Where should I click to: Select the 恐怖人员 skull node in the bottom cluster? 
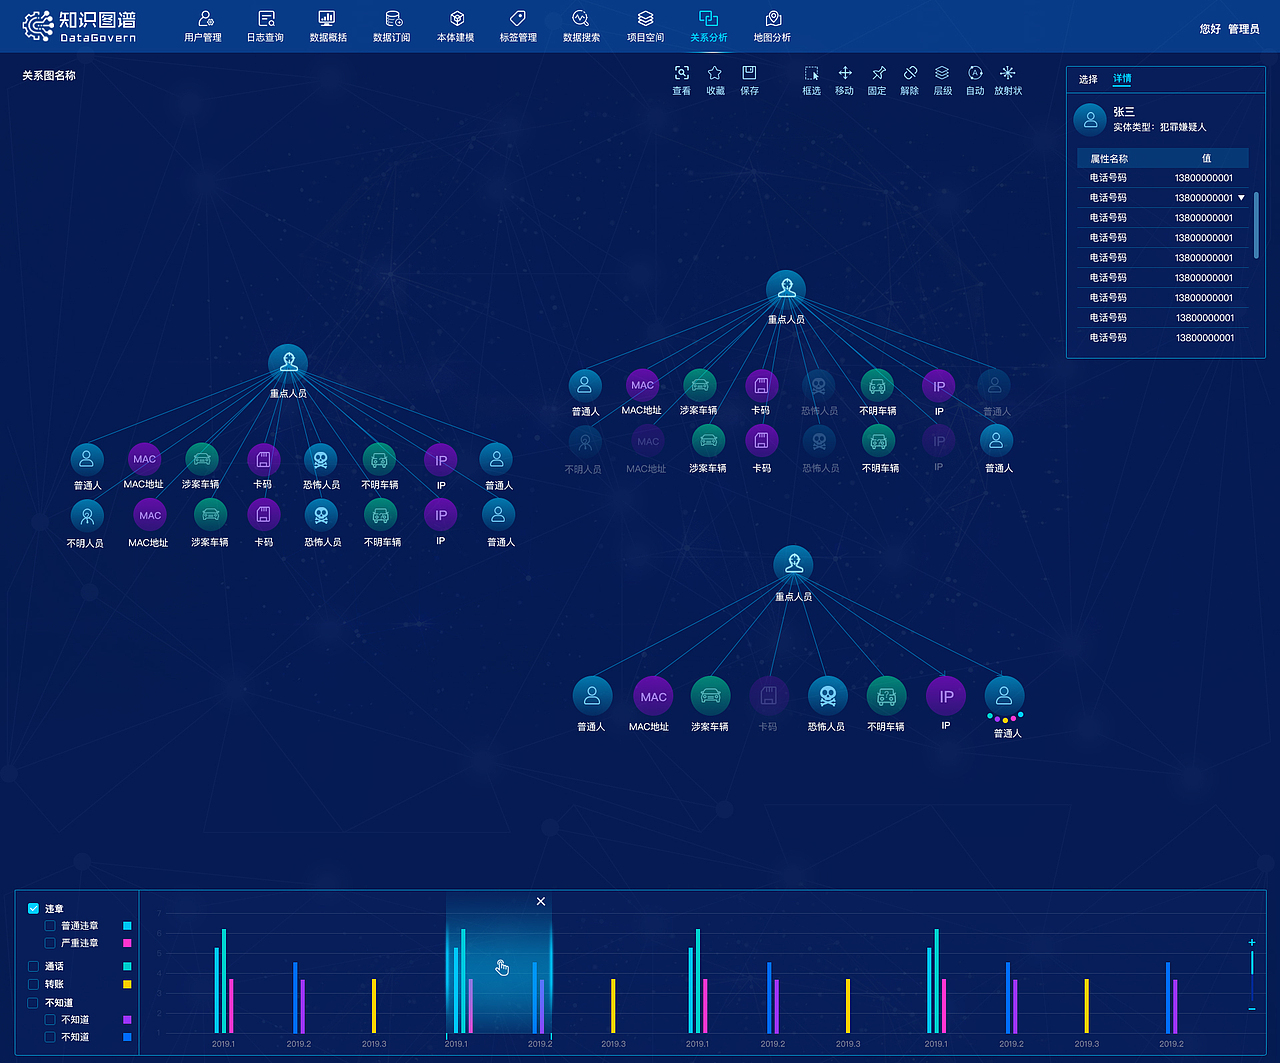827,697
